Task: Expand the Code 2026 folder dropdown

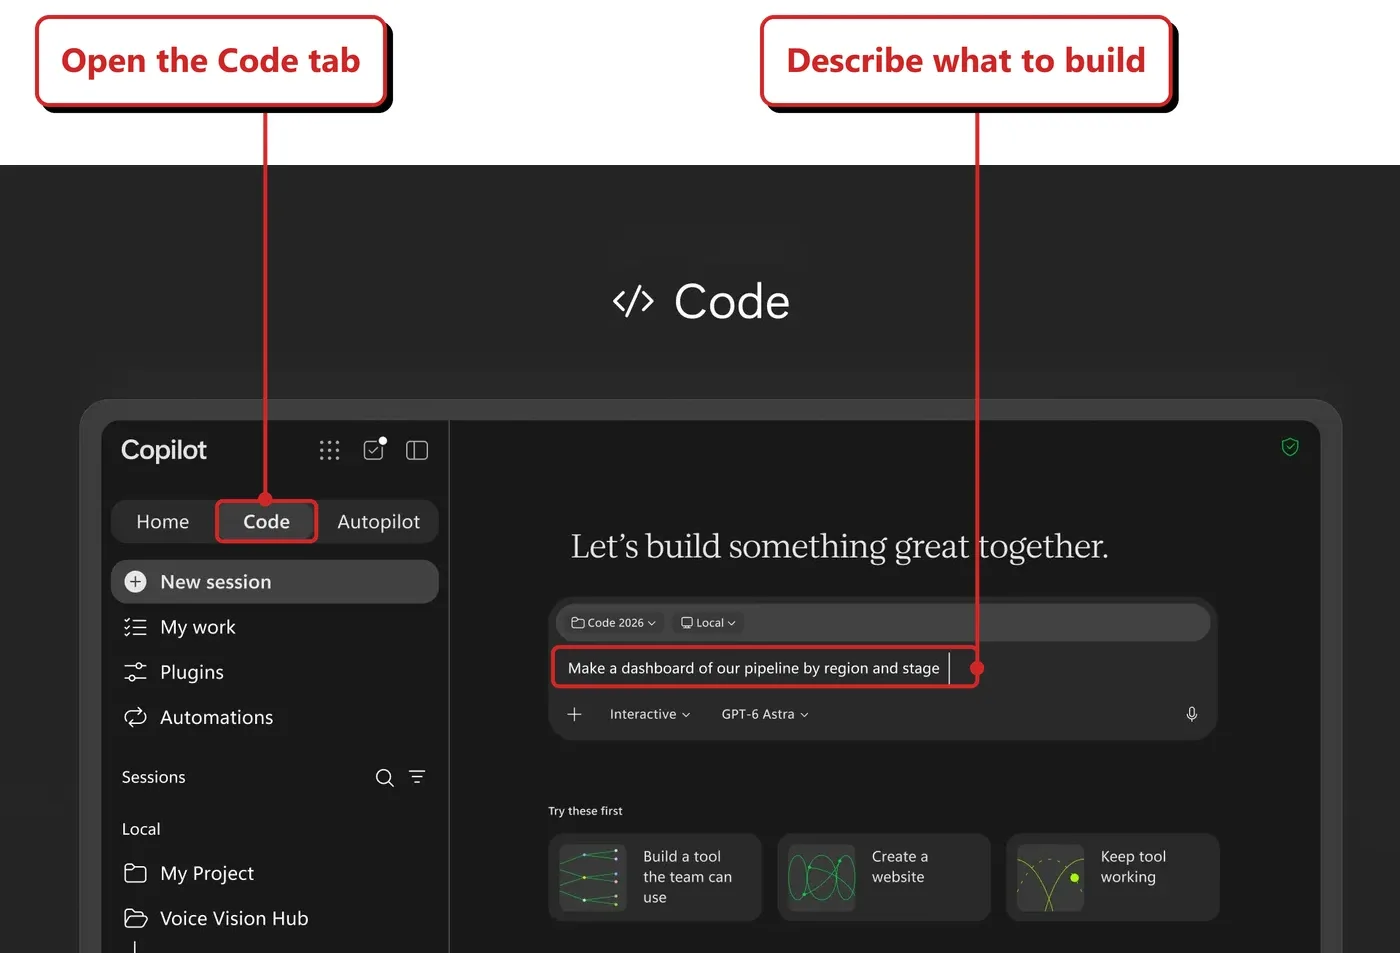Action: pos(613,622)
